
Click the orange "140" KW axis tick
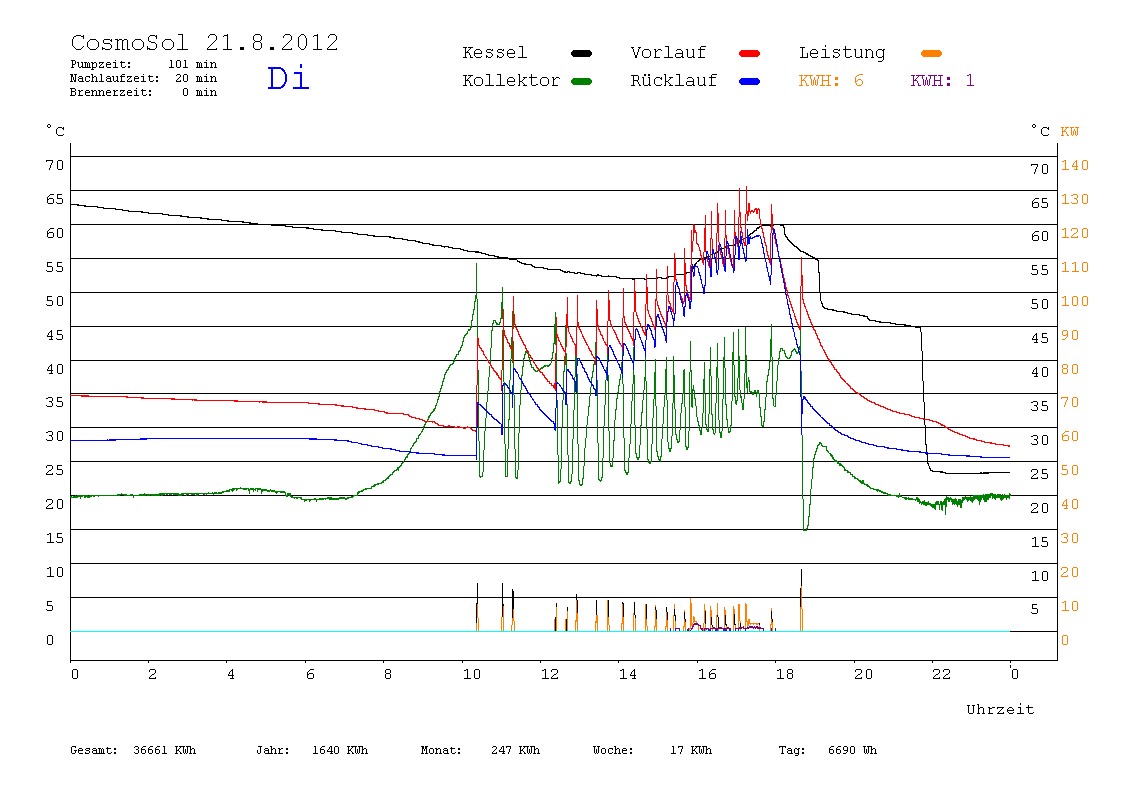point(1075,165)
